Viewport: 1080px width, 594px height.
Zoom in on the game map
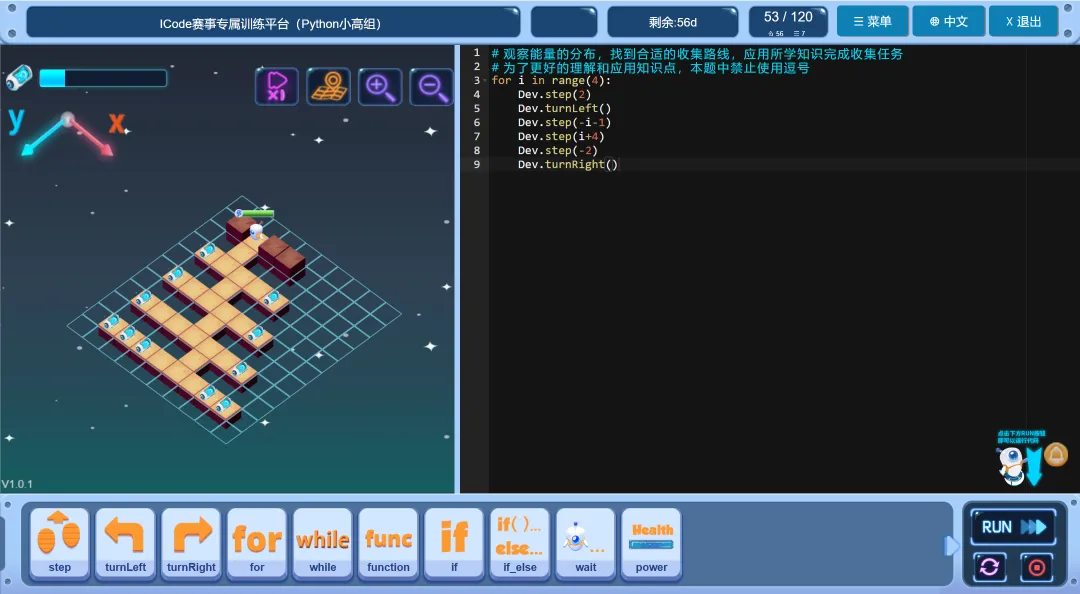tap(380, 87)
